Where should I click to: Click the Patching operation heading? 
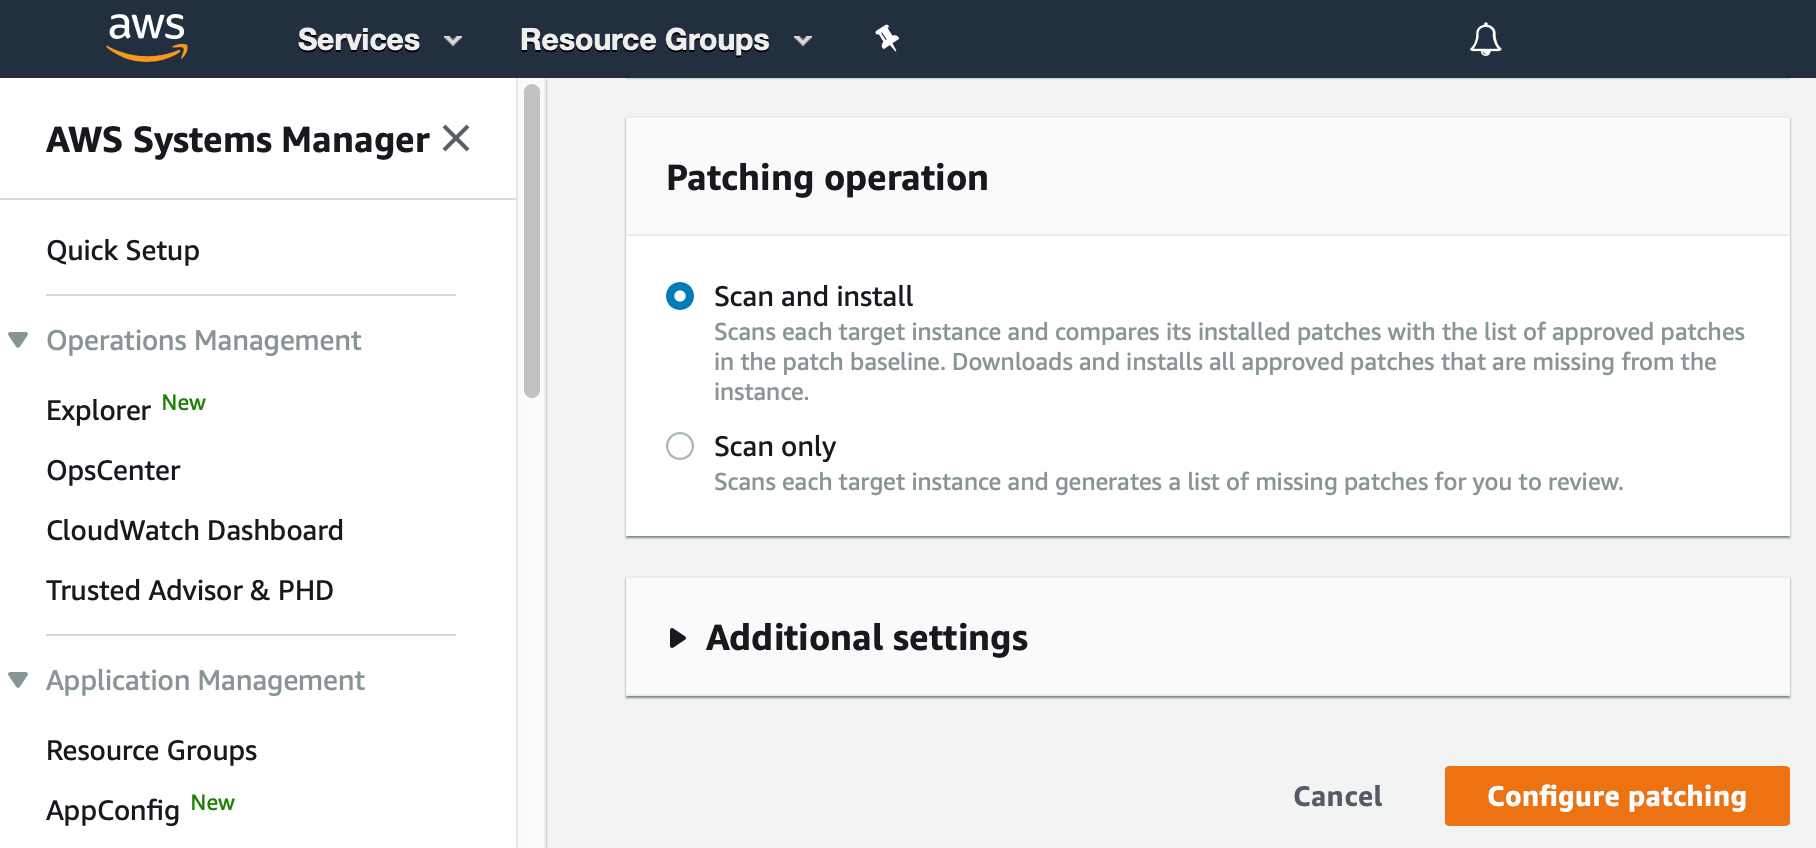pyautogui.click(x=827, y=178)
